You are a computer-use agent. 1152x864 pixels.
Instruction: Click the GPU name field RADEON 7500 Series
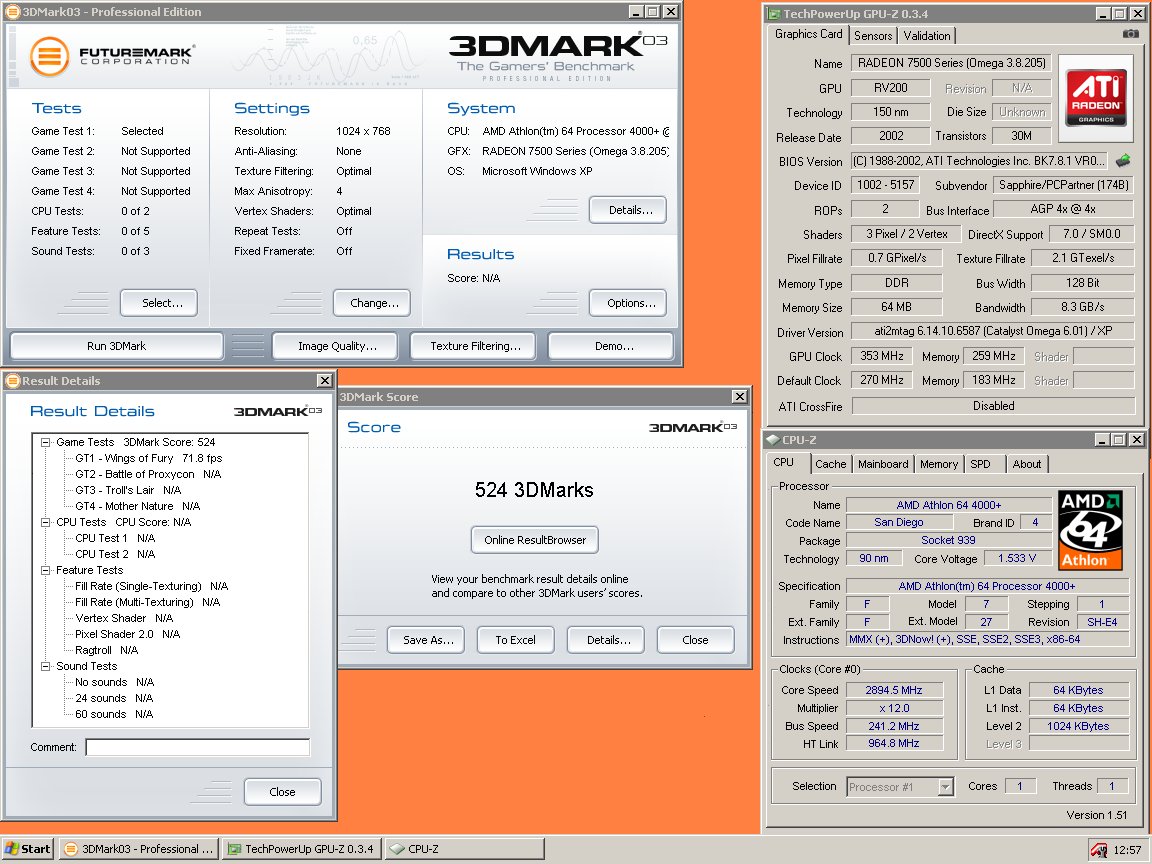(x=951, y=63)
